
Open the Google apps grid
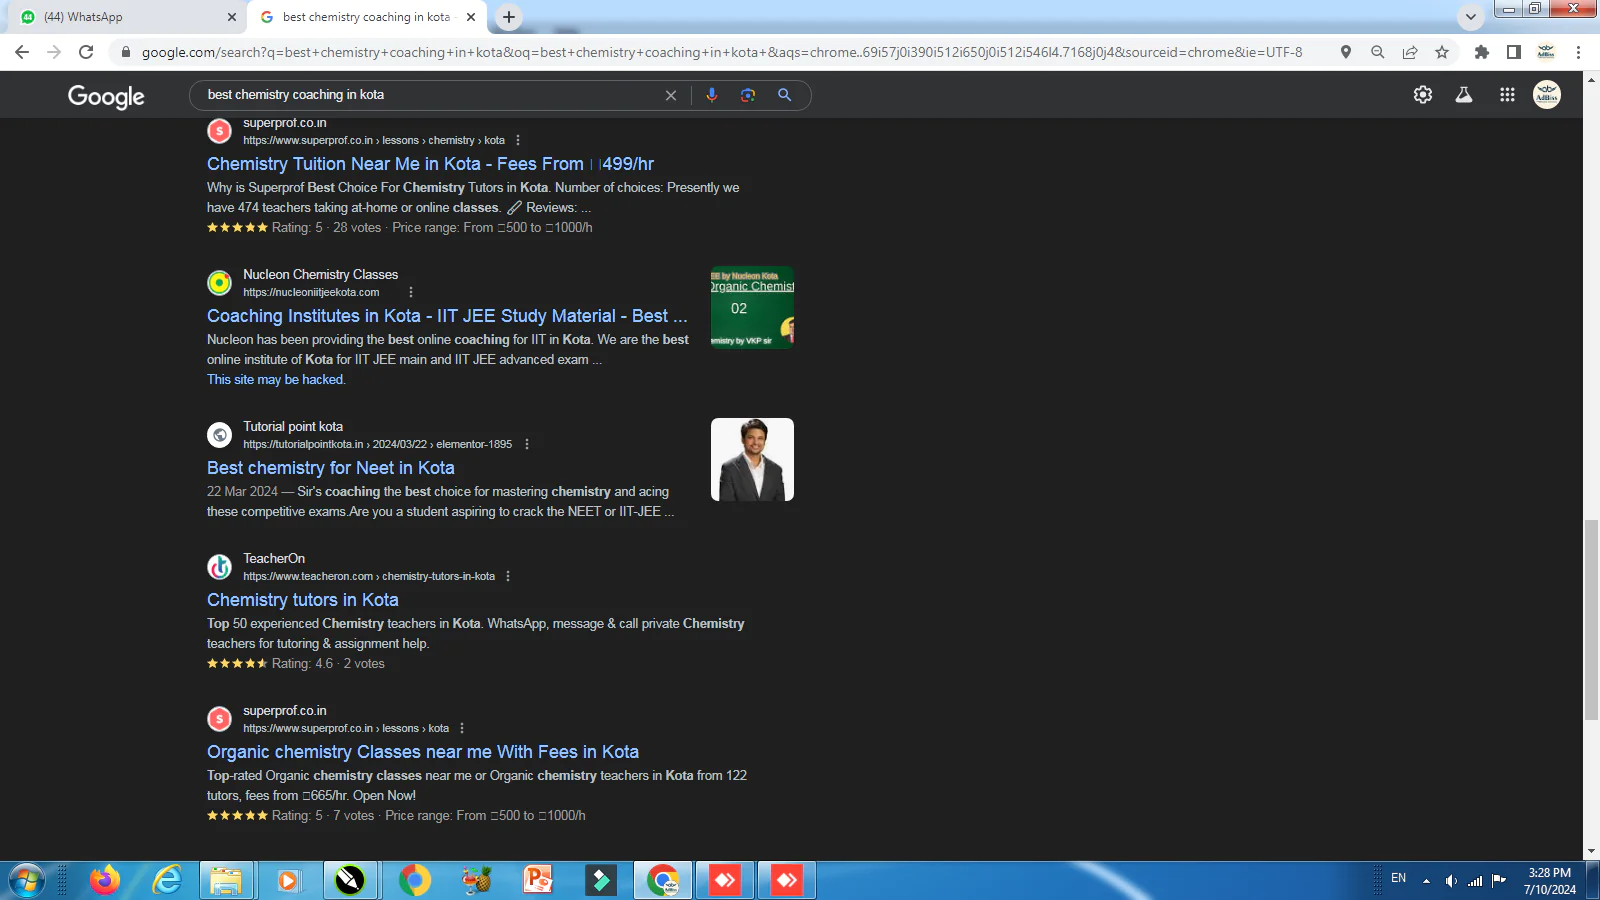[x=1507, y=95]
